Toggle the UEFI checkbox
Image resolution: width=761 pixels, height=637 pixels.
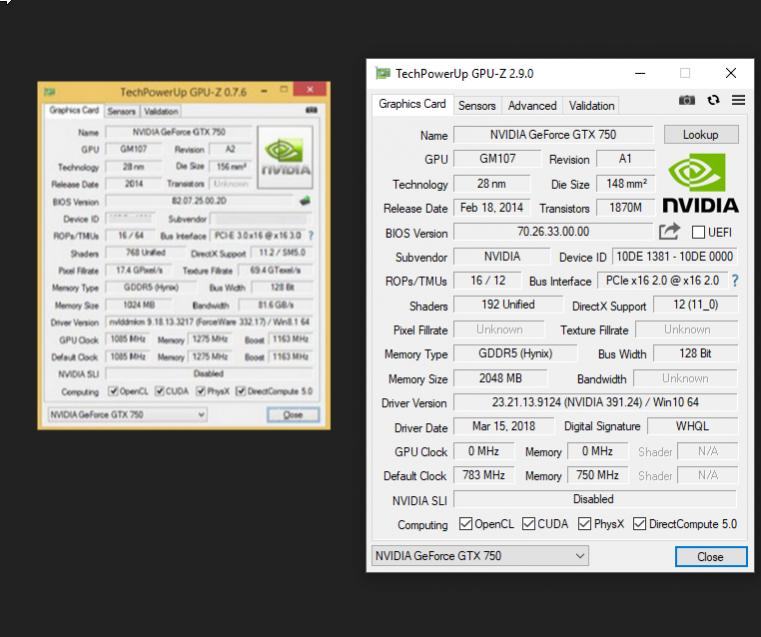(698, 232)
